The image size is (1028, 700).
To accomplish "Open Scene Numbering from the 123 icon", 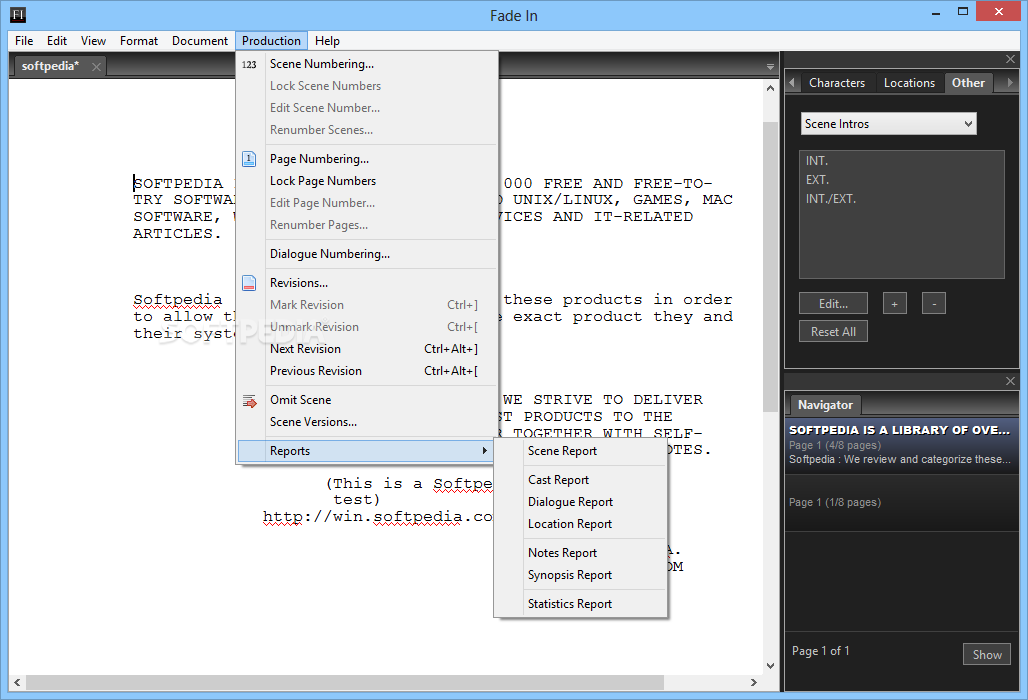I will (249, 64).
